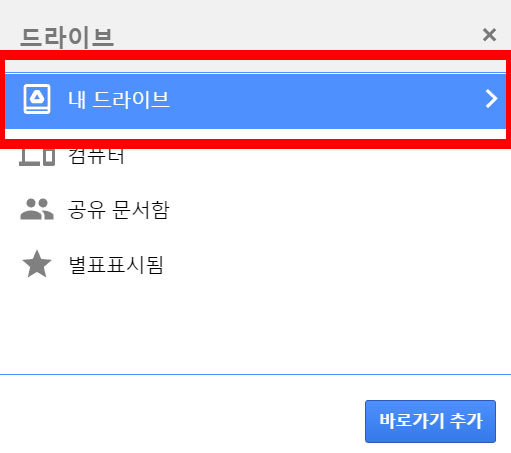Click the highlighted blue 내 드라이브 row background

[255, 101]
